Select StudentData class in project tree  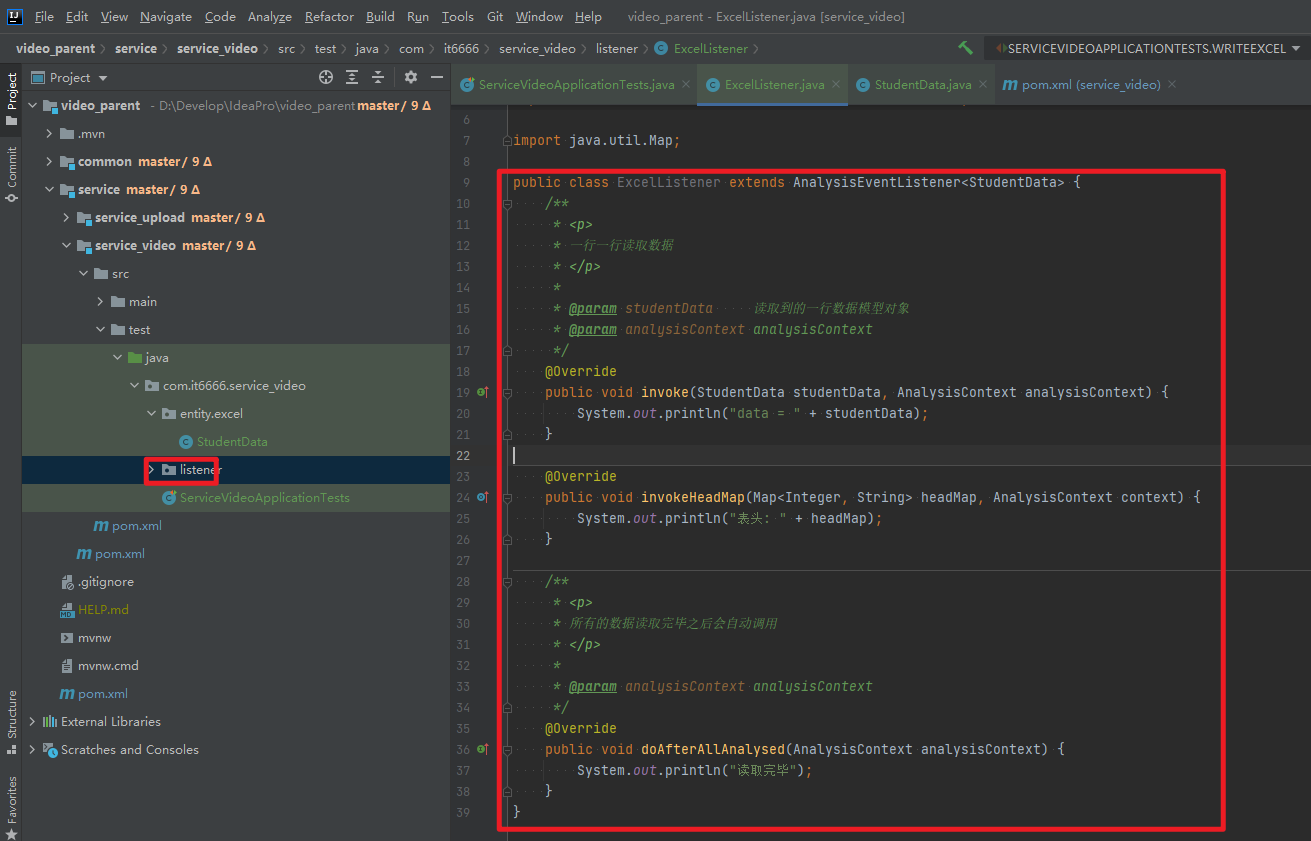pyautogui.click(x=232, y=441)
